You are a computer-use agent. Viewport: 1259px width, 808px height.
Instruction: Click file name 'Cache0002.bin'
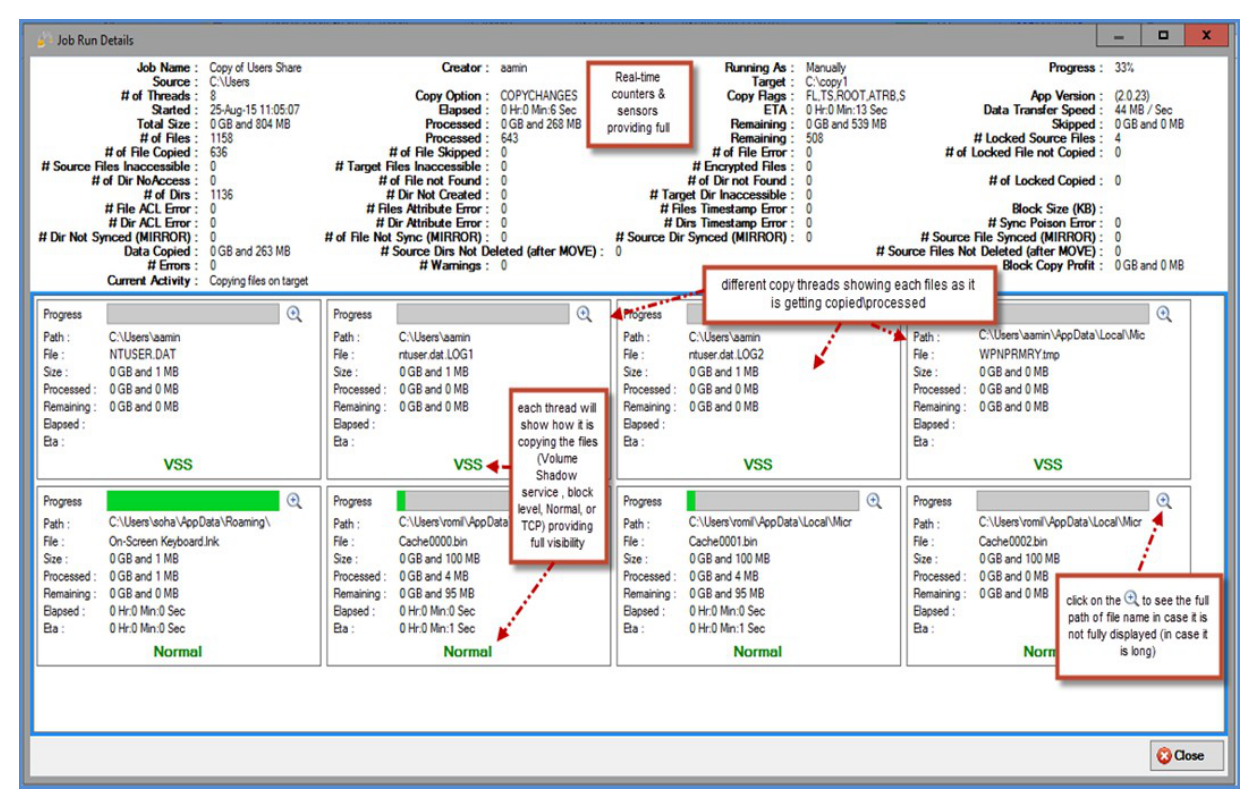(x=1013, y=541)
